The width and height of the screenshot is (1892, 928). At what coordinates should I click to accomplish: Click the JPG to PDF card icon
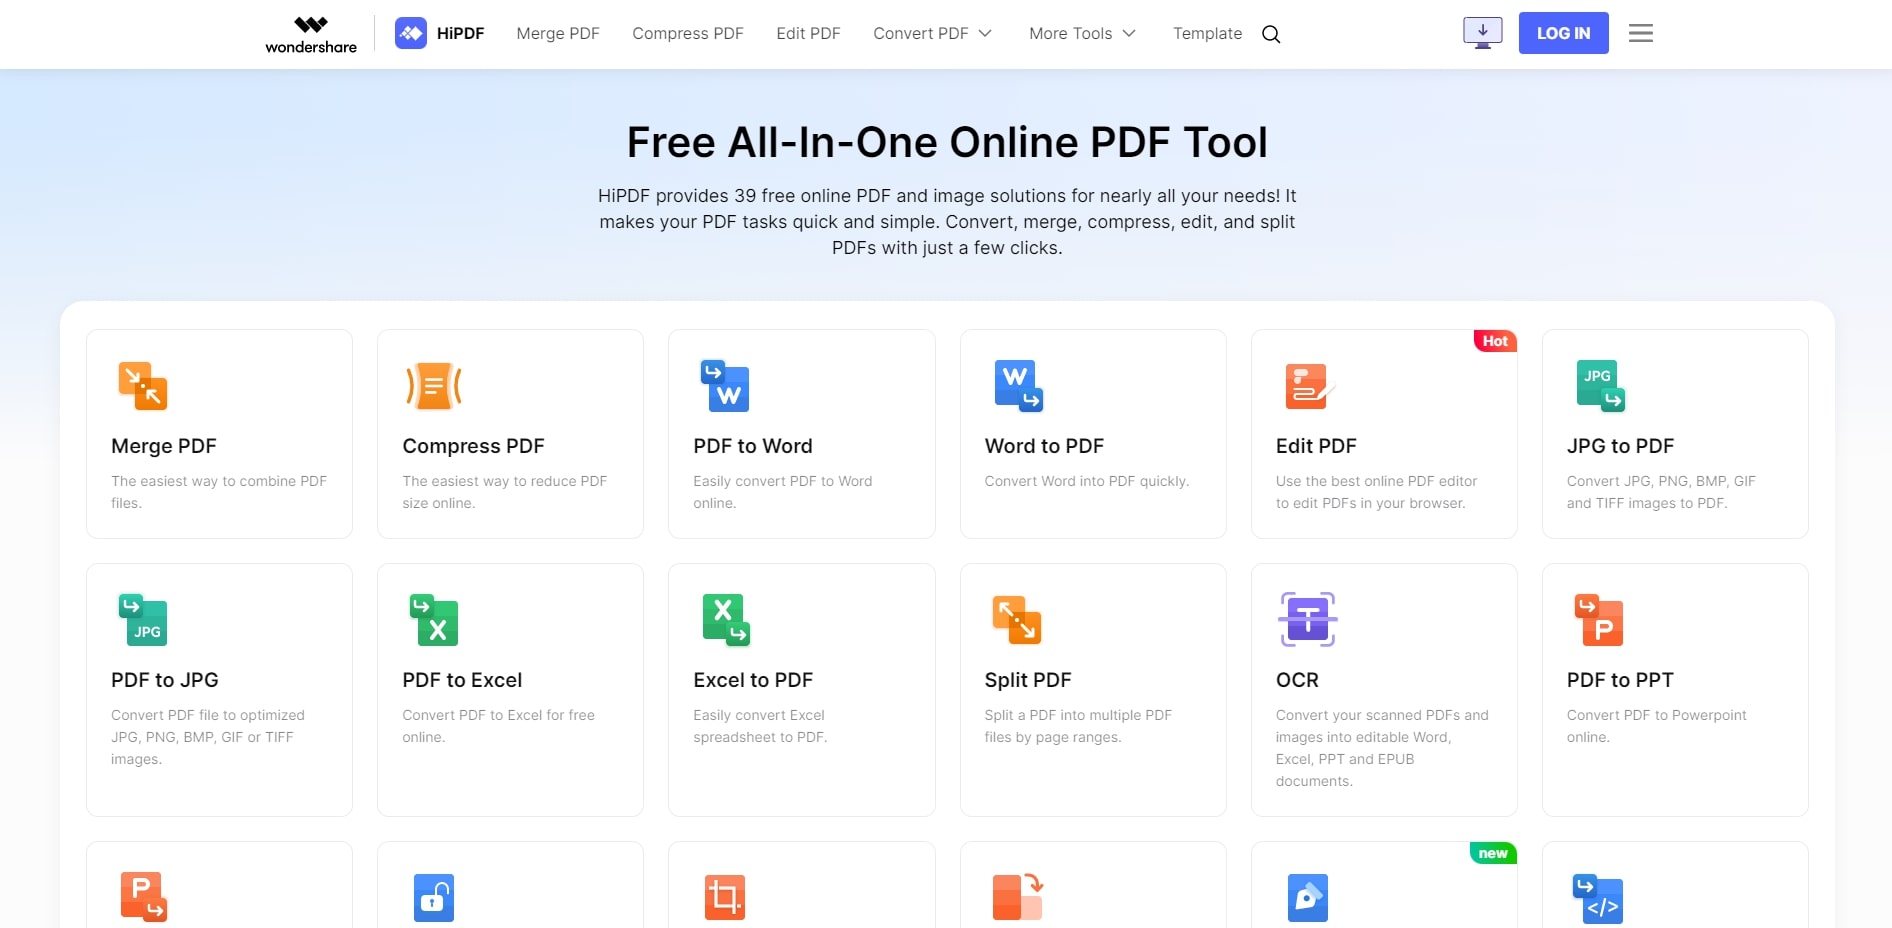[1600, 386]
